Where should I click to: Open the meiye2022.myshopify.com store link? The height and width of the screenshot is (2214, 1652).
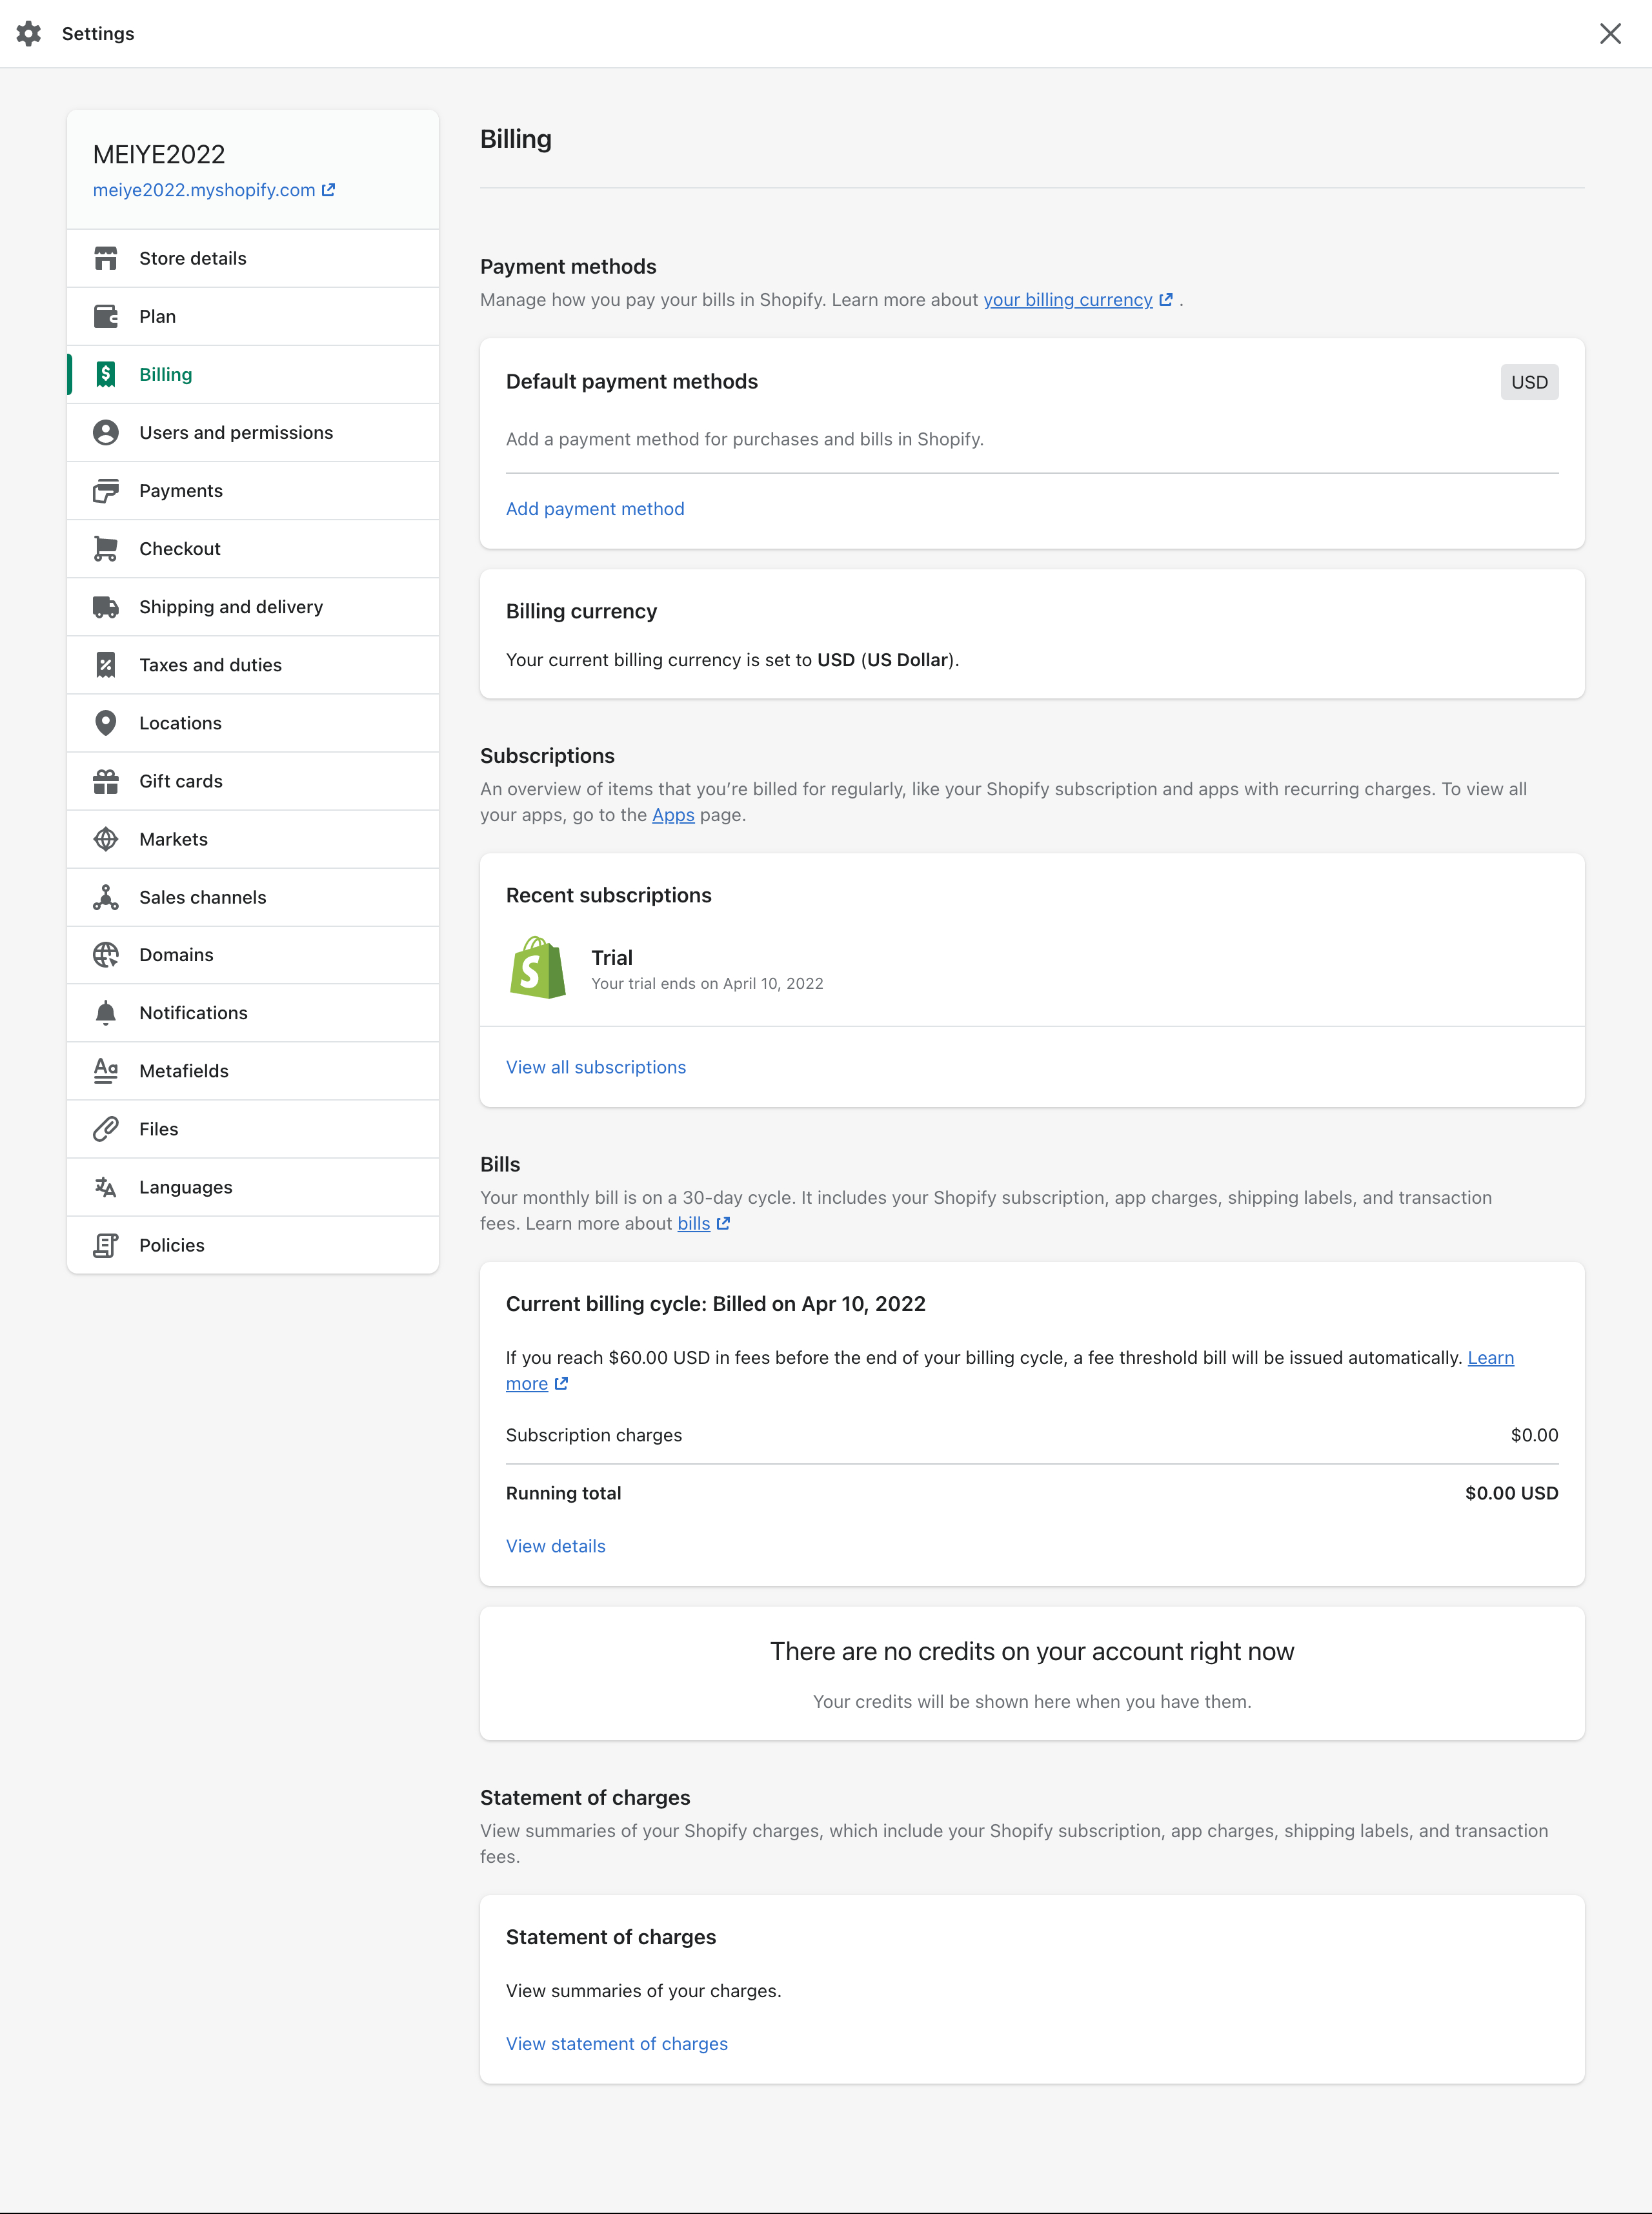tap(204, 190)
